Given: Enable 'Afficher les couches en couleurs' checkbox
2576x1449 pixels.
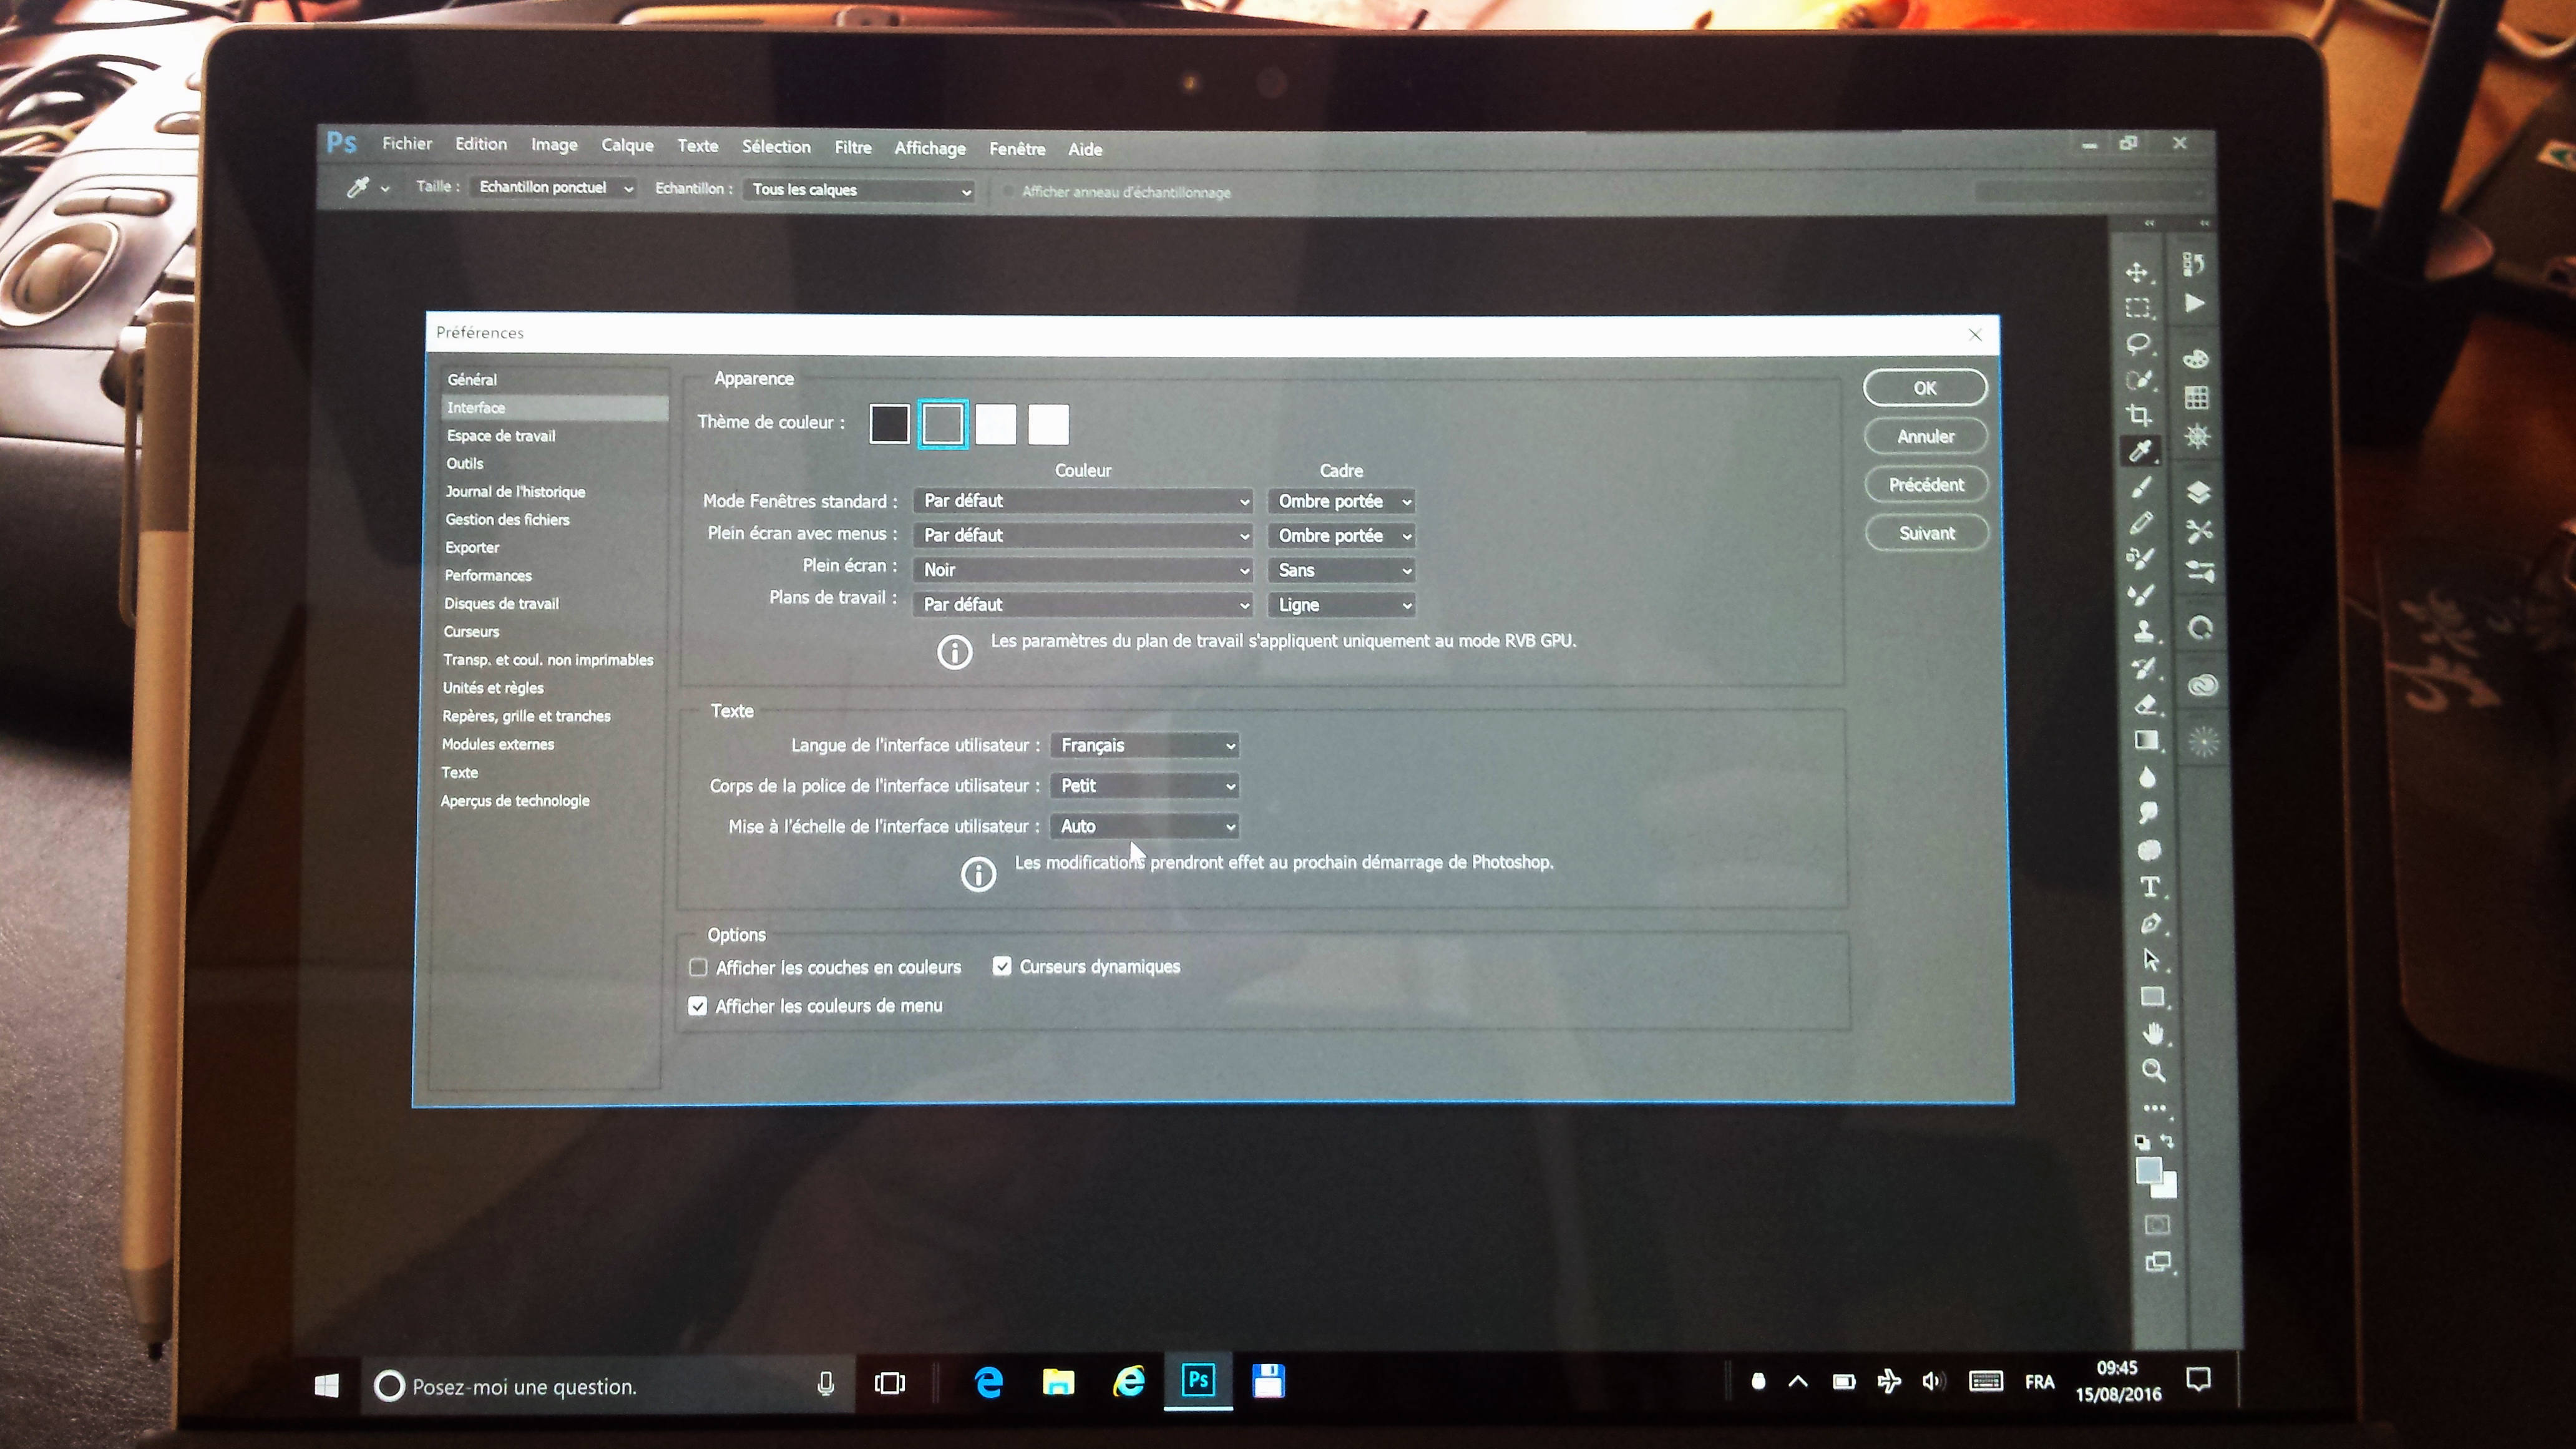Looking at the screenshot, I should (698, 967).
